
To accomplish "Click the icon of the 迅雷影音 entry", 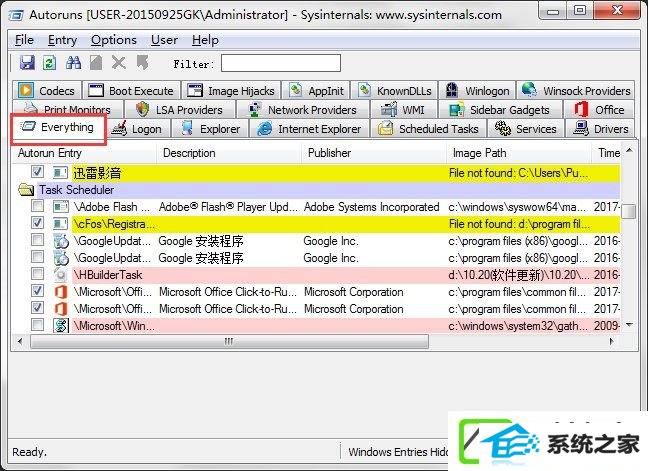I will click(61, 172).
